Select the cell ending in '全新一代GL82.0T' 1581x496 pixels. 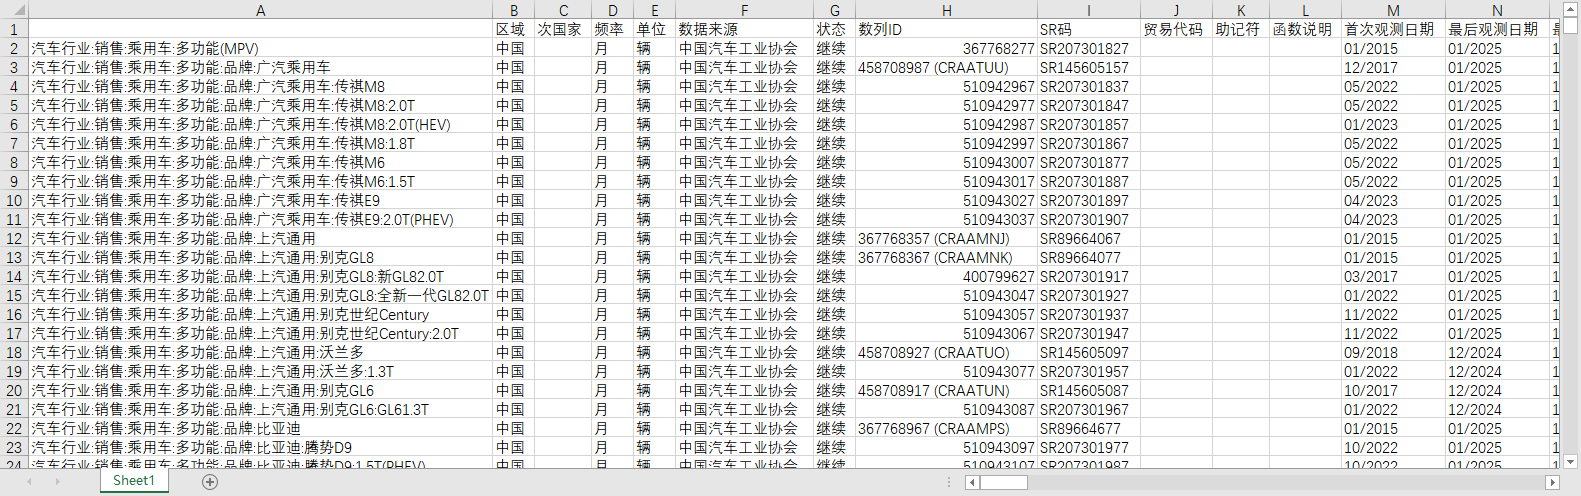click(260, 295)
